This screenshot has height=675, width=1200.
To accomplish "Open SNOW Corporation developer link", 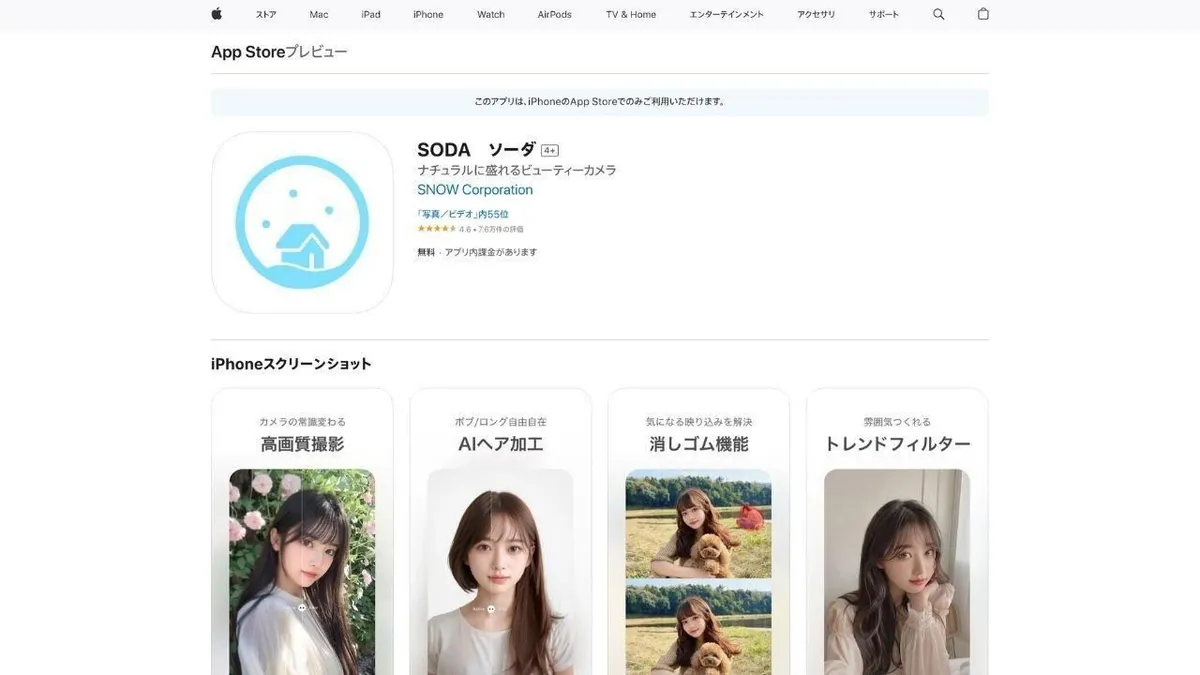I will point(475,190).
